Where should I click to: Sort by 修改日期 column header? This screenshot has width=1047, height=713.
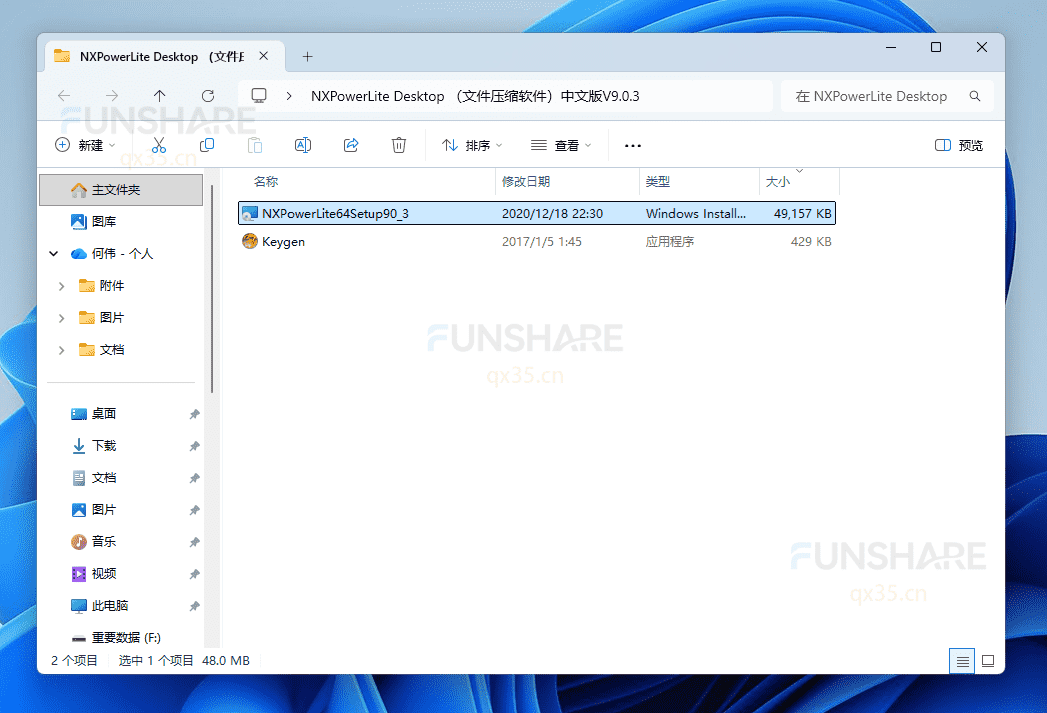tap(526, 182)
